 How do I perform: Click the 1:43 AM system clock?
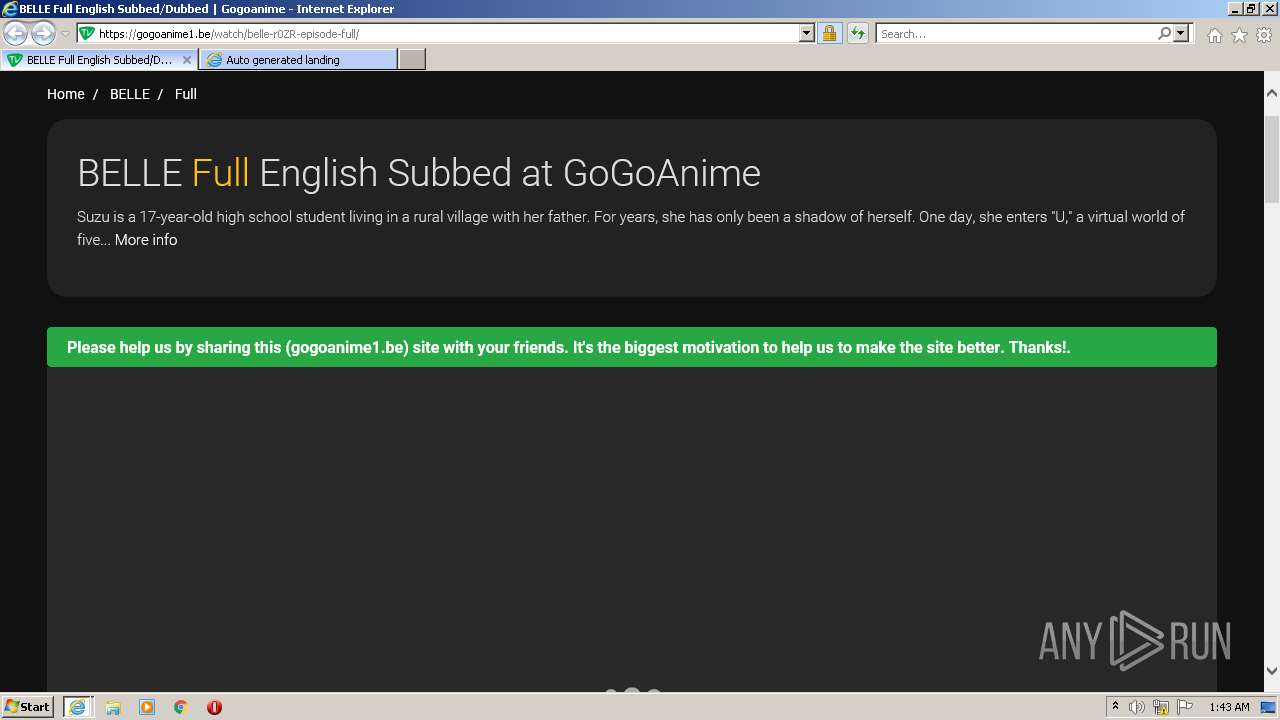[1229, 707]
